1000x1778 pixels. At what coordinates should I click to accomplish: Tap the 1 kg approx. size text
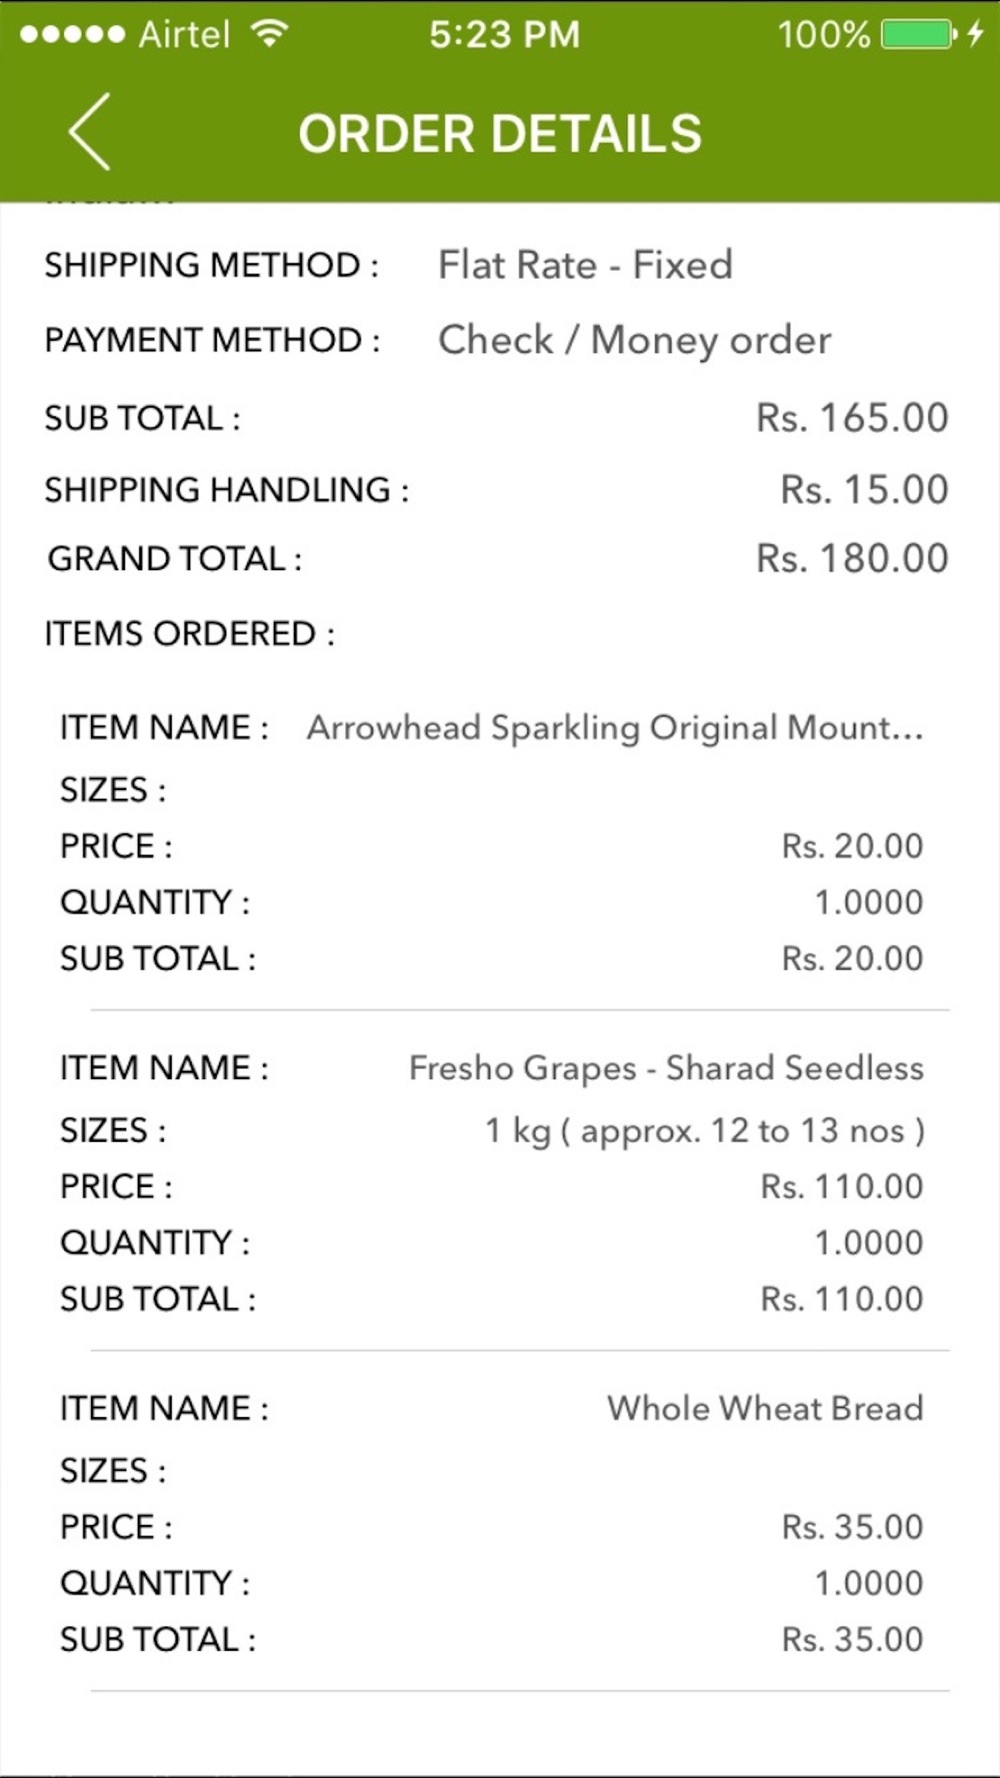click(x=705, y=1131)
